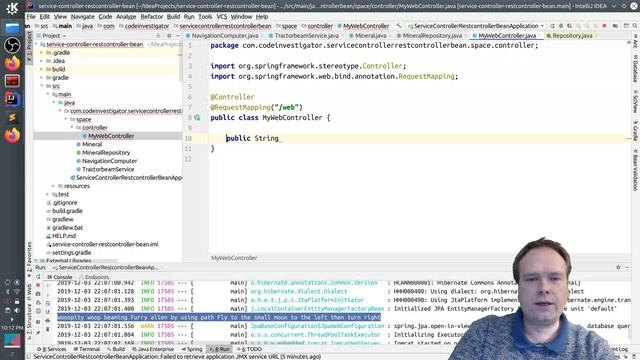This screenshot has height=360, width=640.
Task: Click the highlighted 'wooopity woop' console line
Action: click(x=219, y=318)
